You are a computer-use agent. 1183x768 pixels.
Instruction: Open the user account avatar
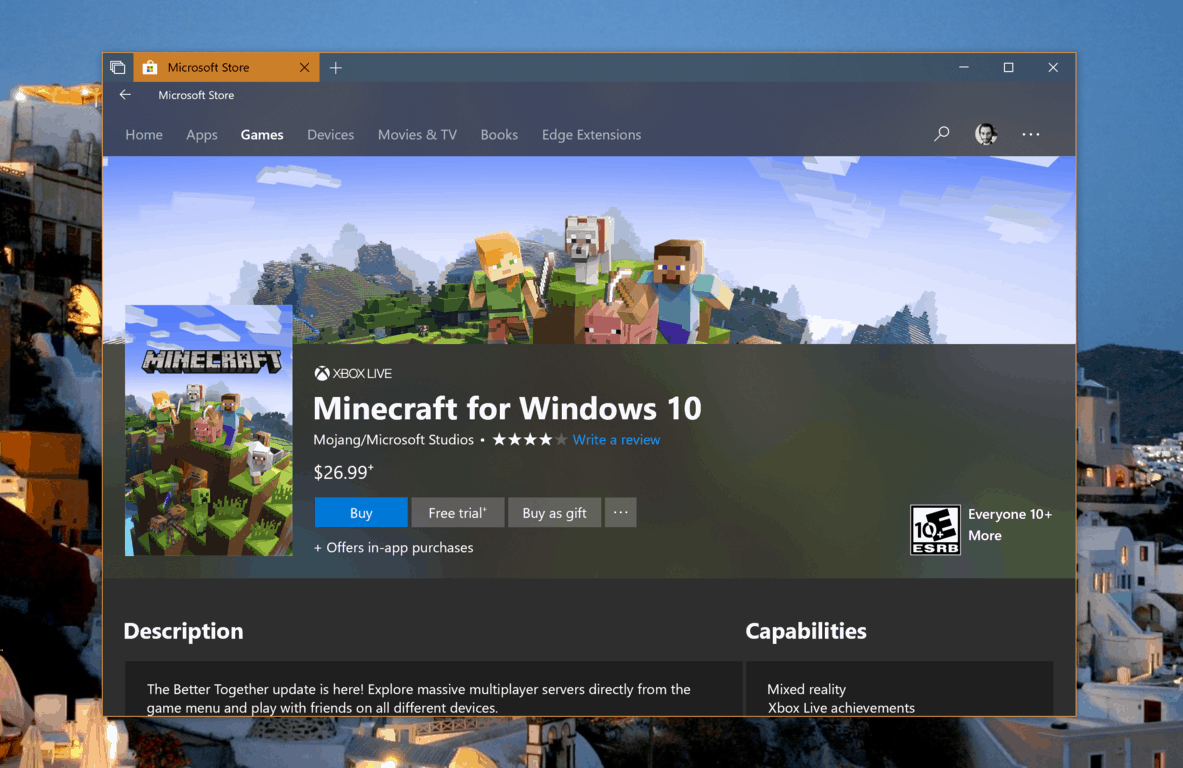tap(986, 134)
